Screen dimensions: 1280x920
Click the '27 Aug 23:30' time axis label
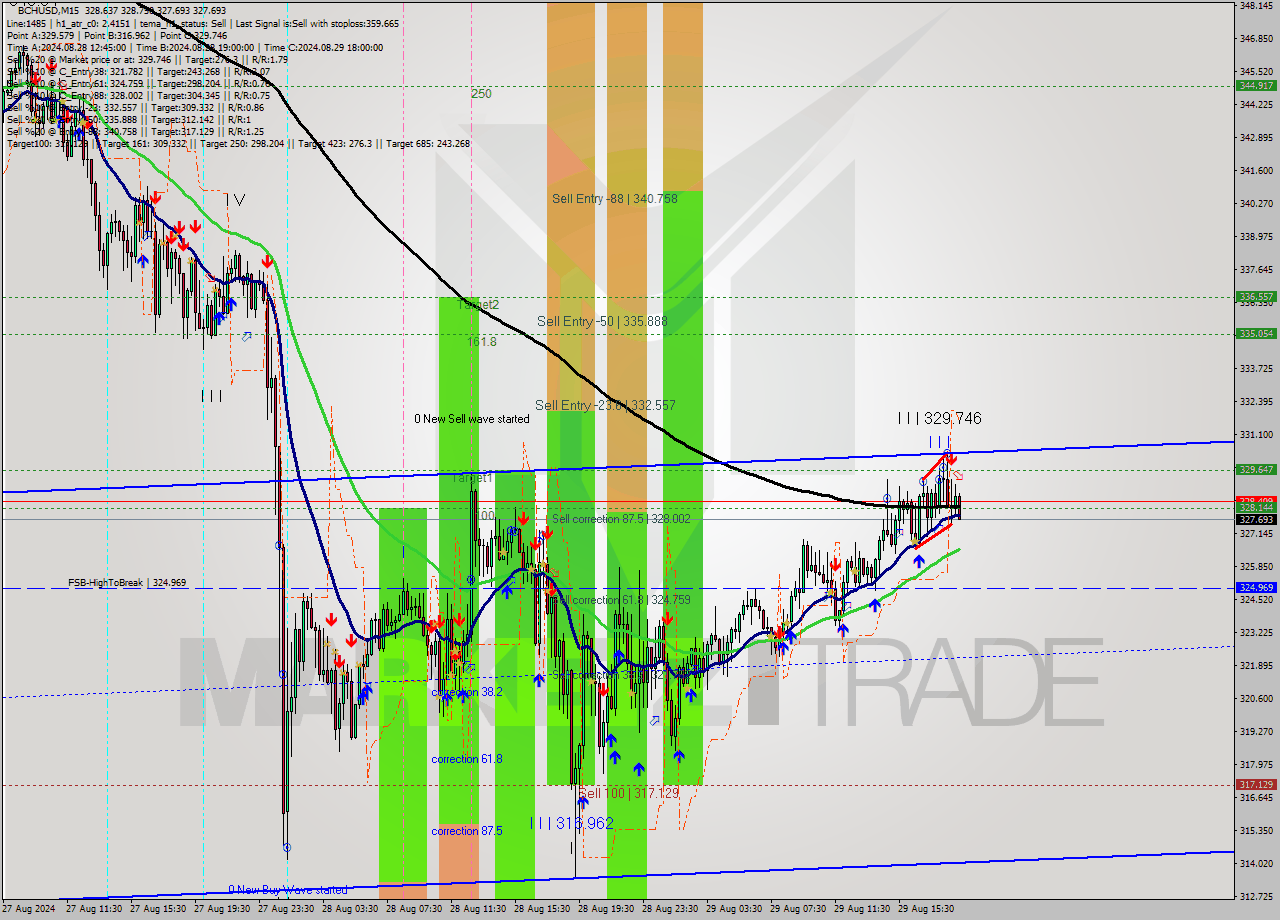coord(286,910)
